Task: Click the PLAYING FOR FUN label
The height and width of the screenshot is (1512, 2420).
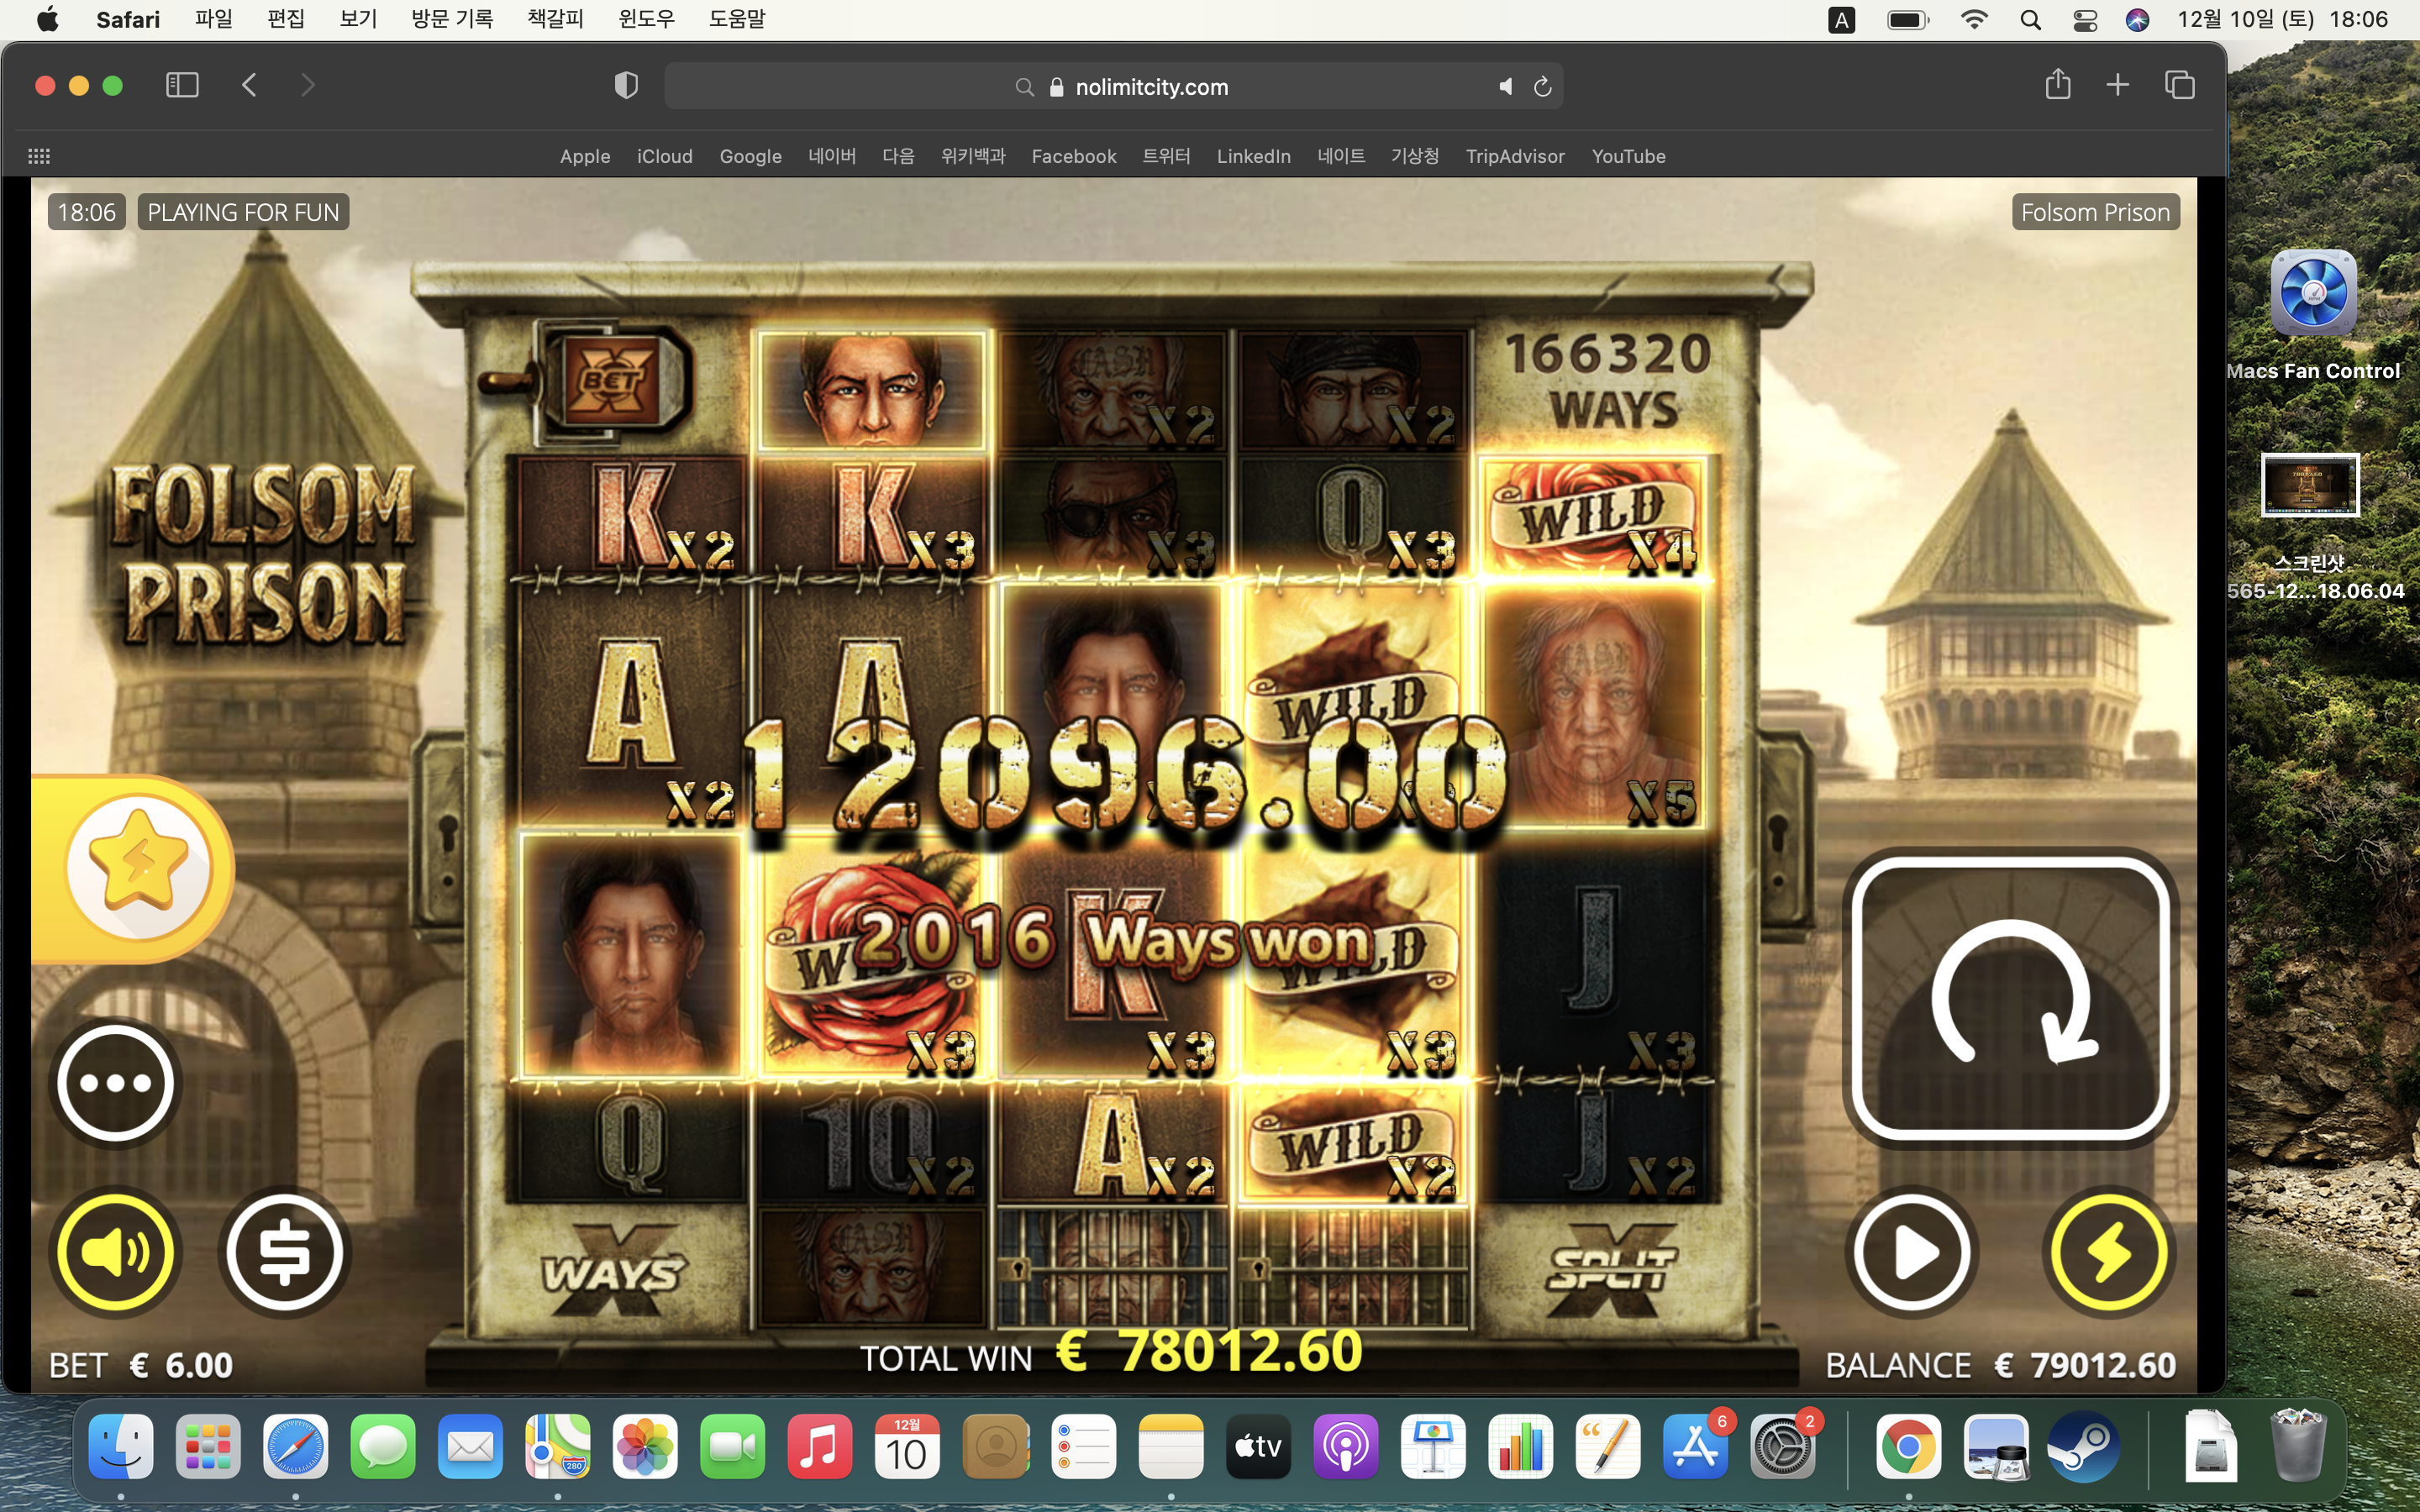Action: click(x=243, y=212)
